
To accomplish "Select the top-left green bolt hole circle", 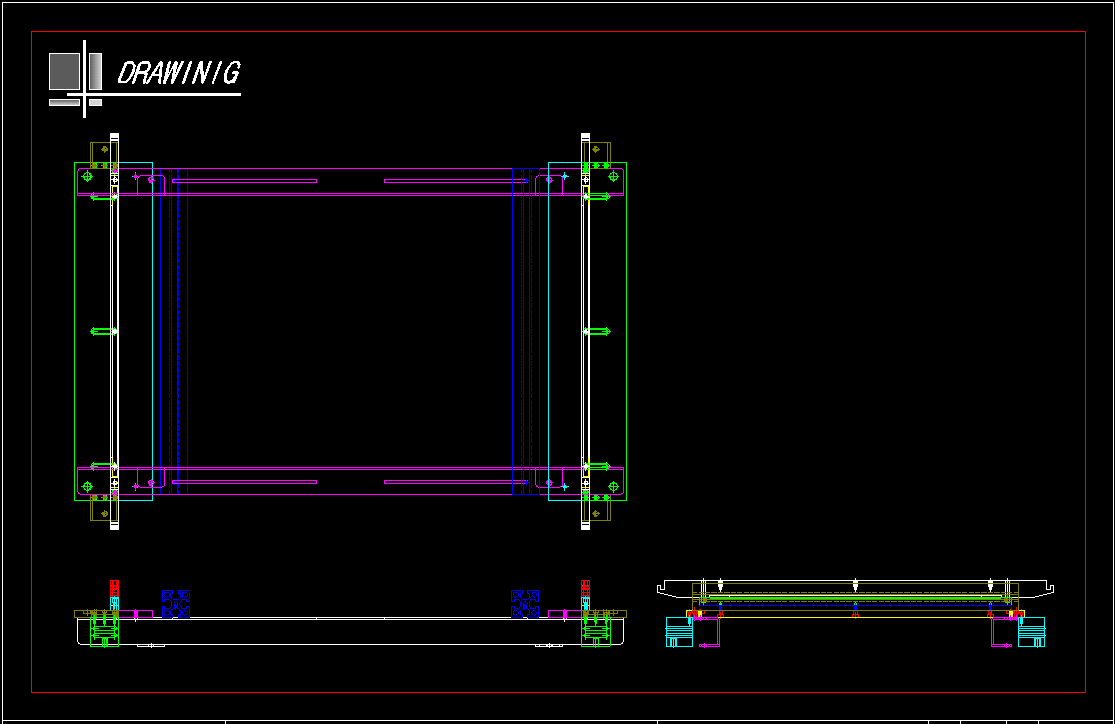I will click(x=87, y=177).
